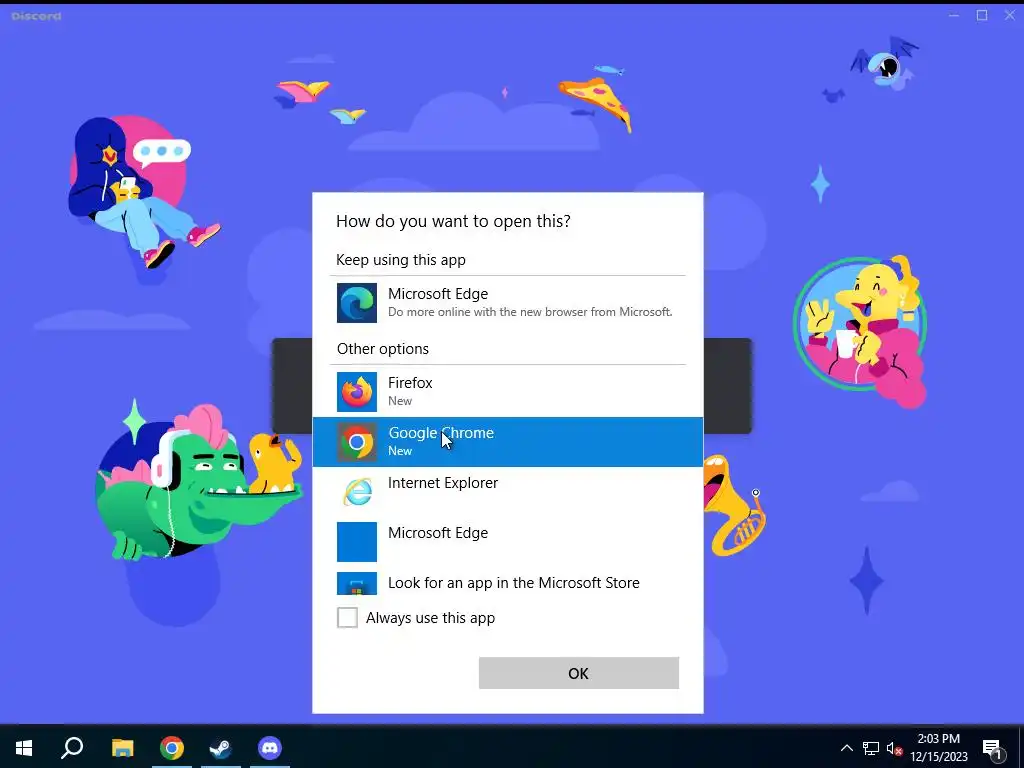Click the Internet Explorer option label
Screen dimensions: 1024x768
point(443,483)
